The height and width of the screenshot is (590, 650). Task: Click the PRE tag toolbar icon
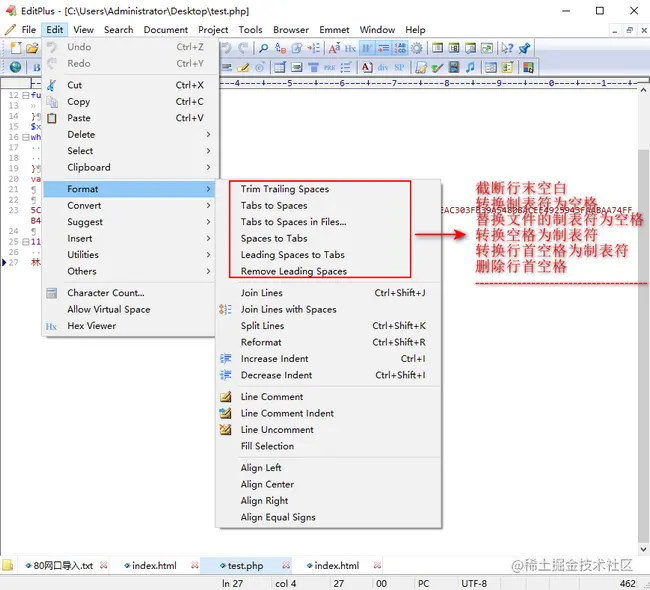330,67
